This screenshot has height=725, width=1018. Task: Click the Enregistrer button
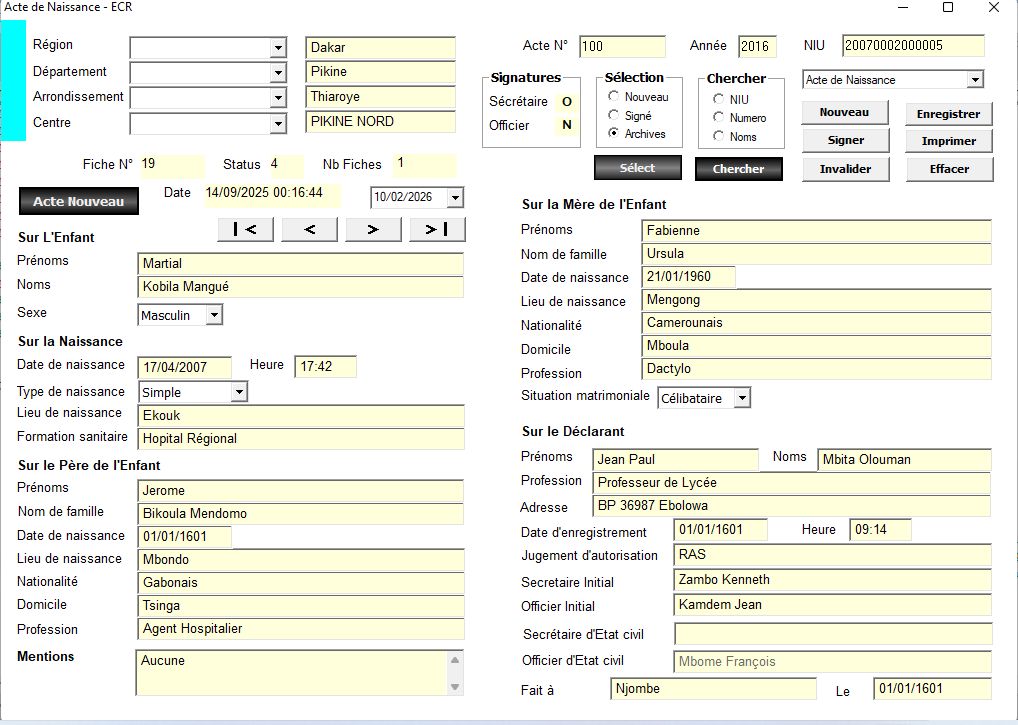(x=948, y=114)
